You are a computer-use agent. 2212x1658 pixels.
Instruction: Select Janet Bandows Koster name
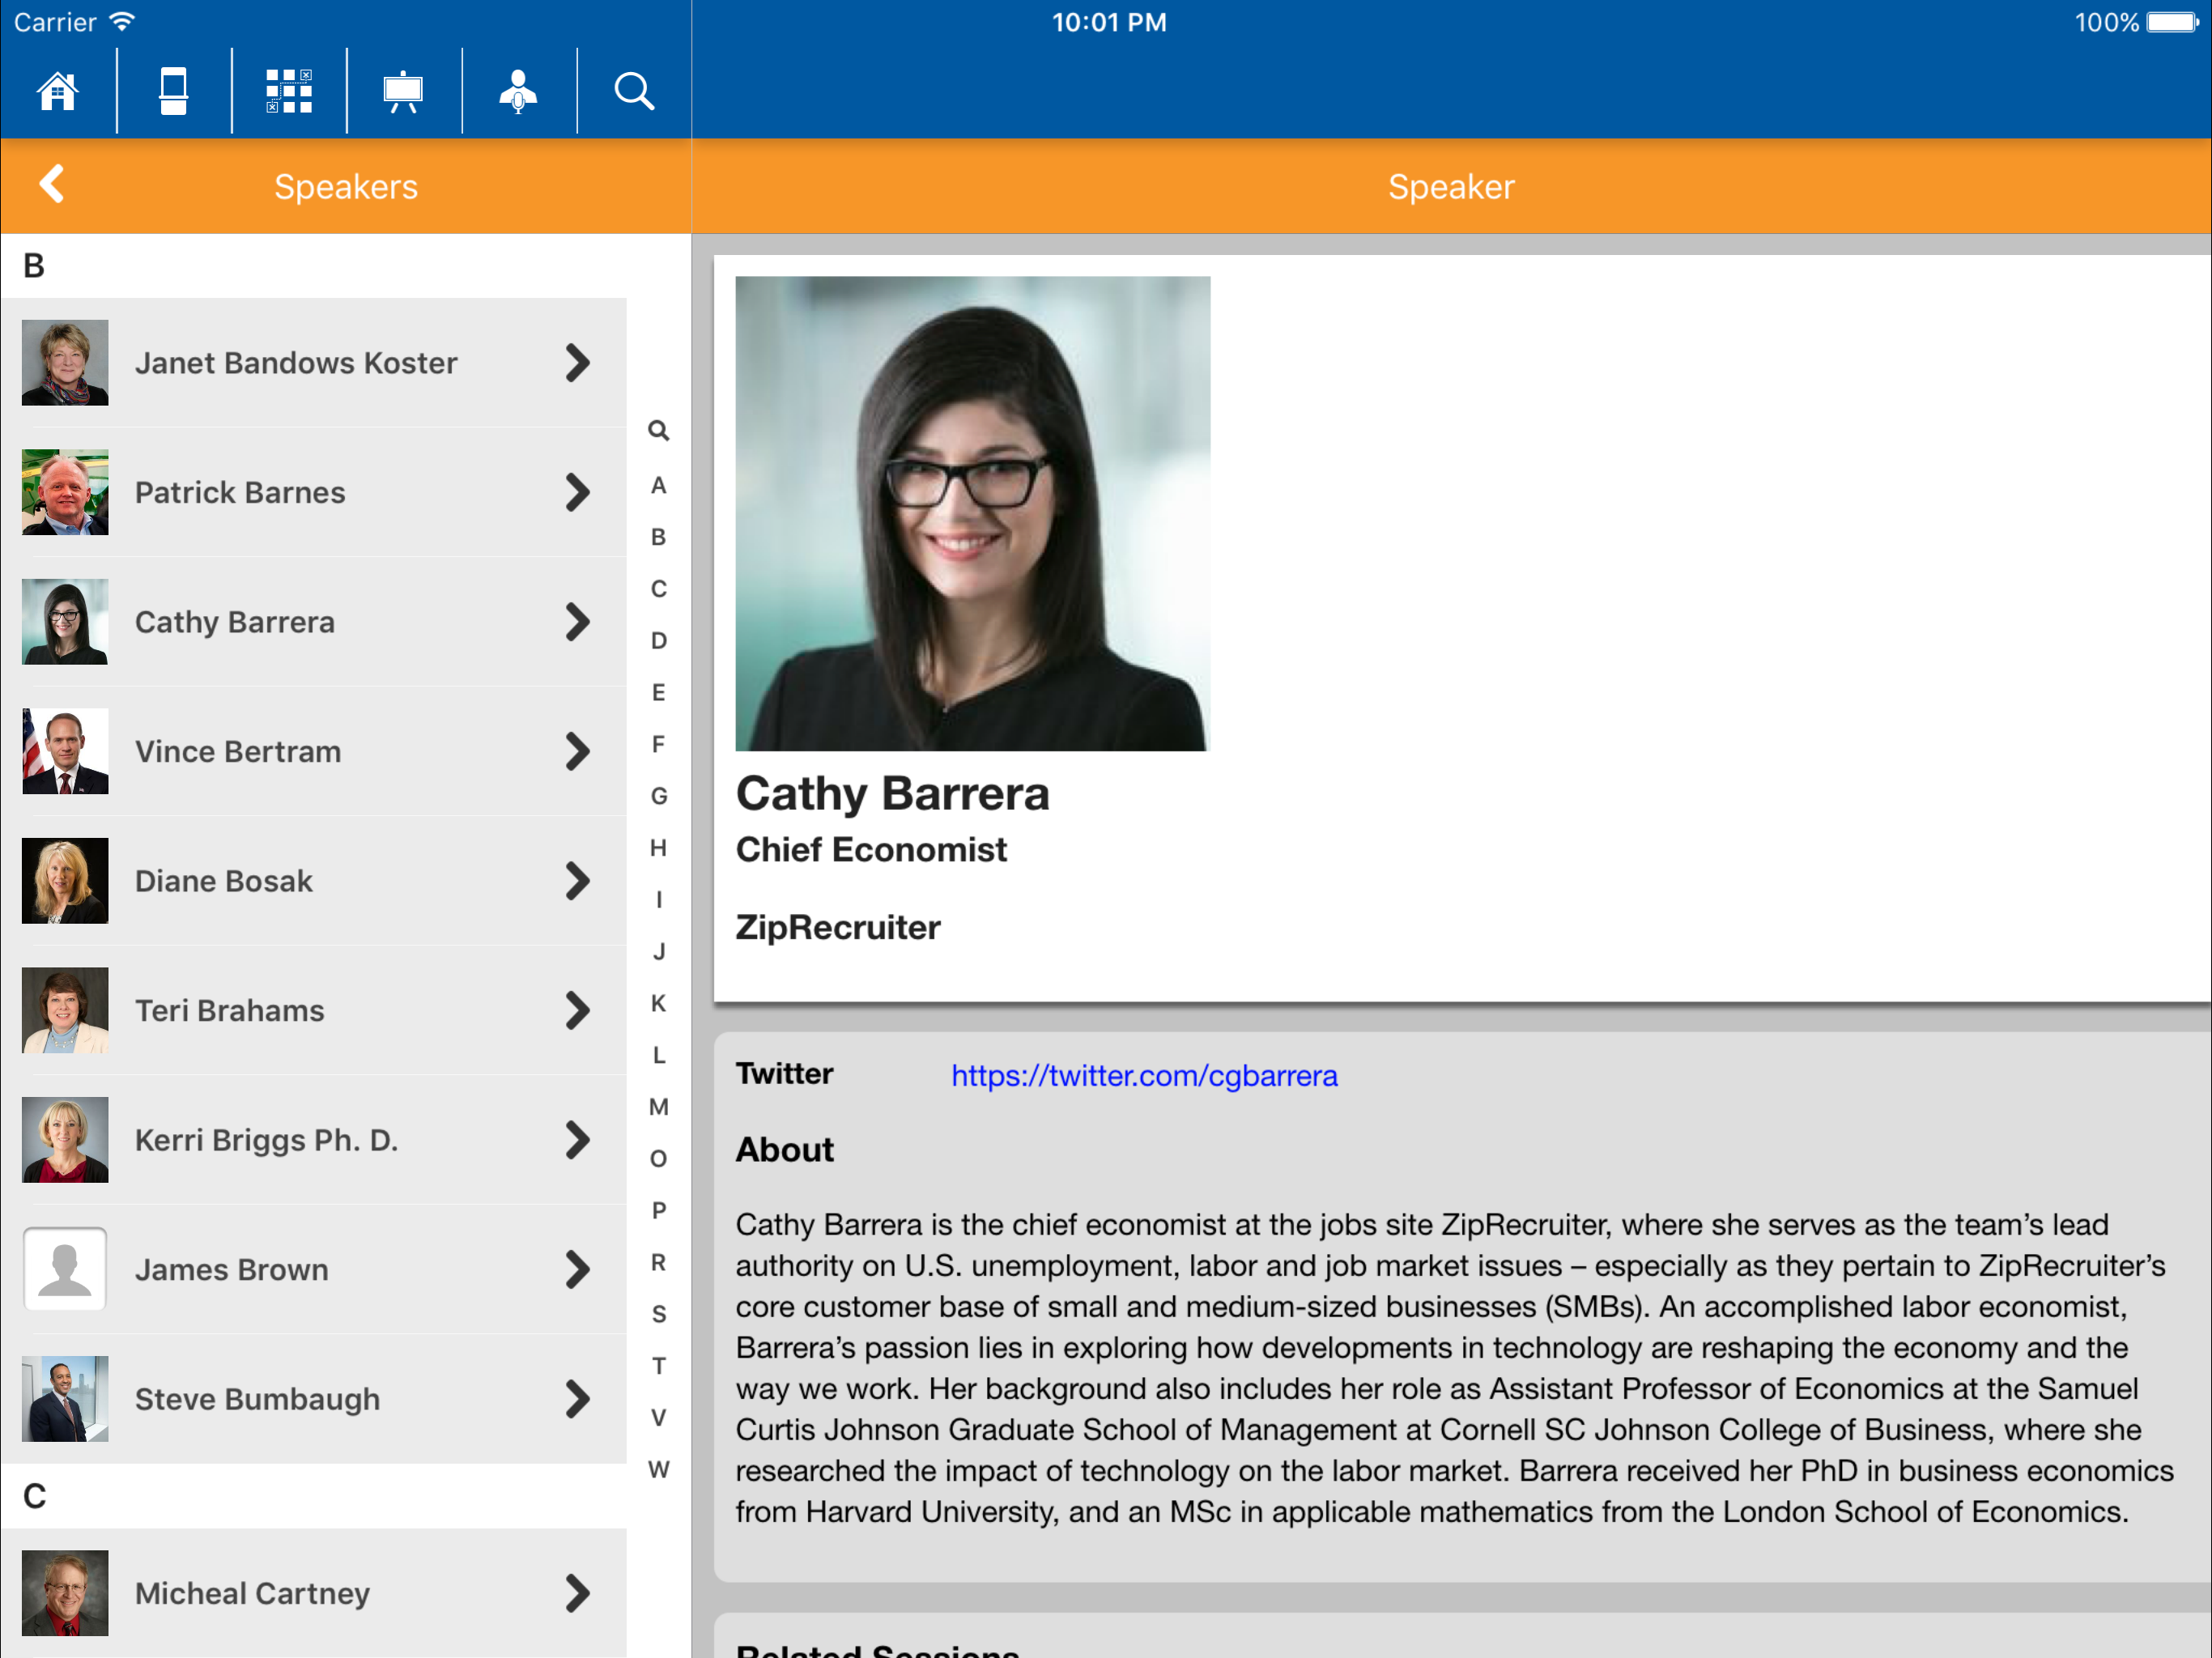(x=296, y=363)
